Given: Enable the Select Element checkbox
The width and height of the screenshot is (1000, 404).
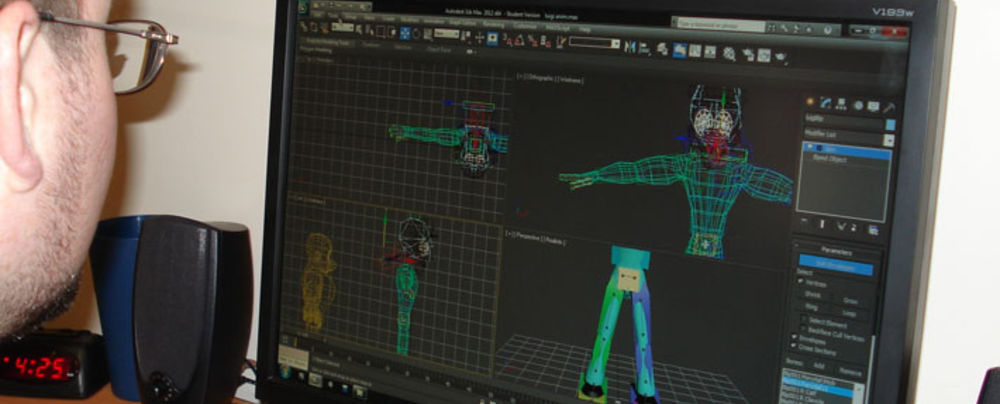Looking at the screenshot, I should click(805, 318).
